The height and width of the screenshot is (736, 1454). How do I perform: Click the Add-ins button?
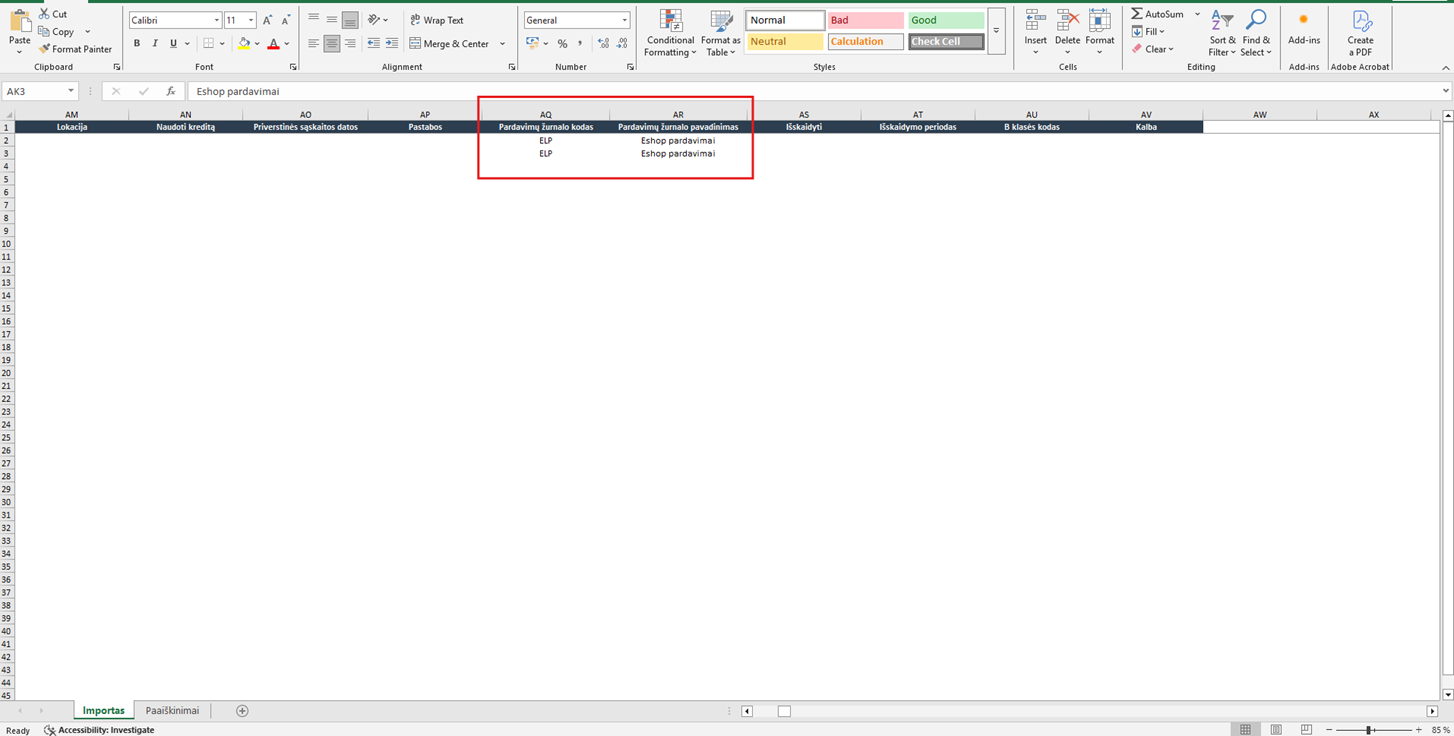click(1304, 28)
